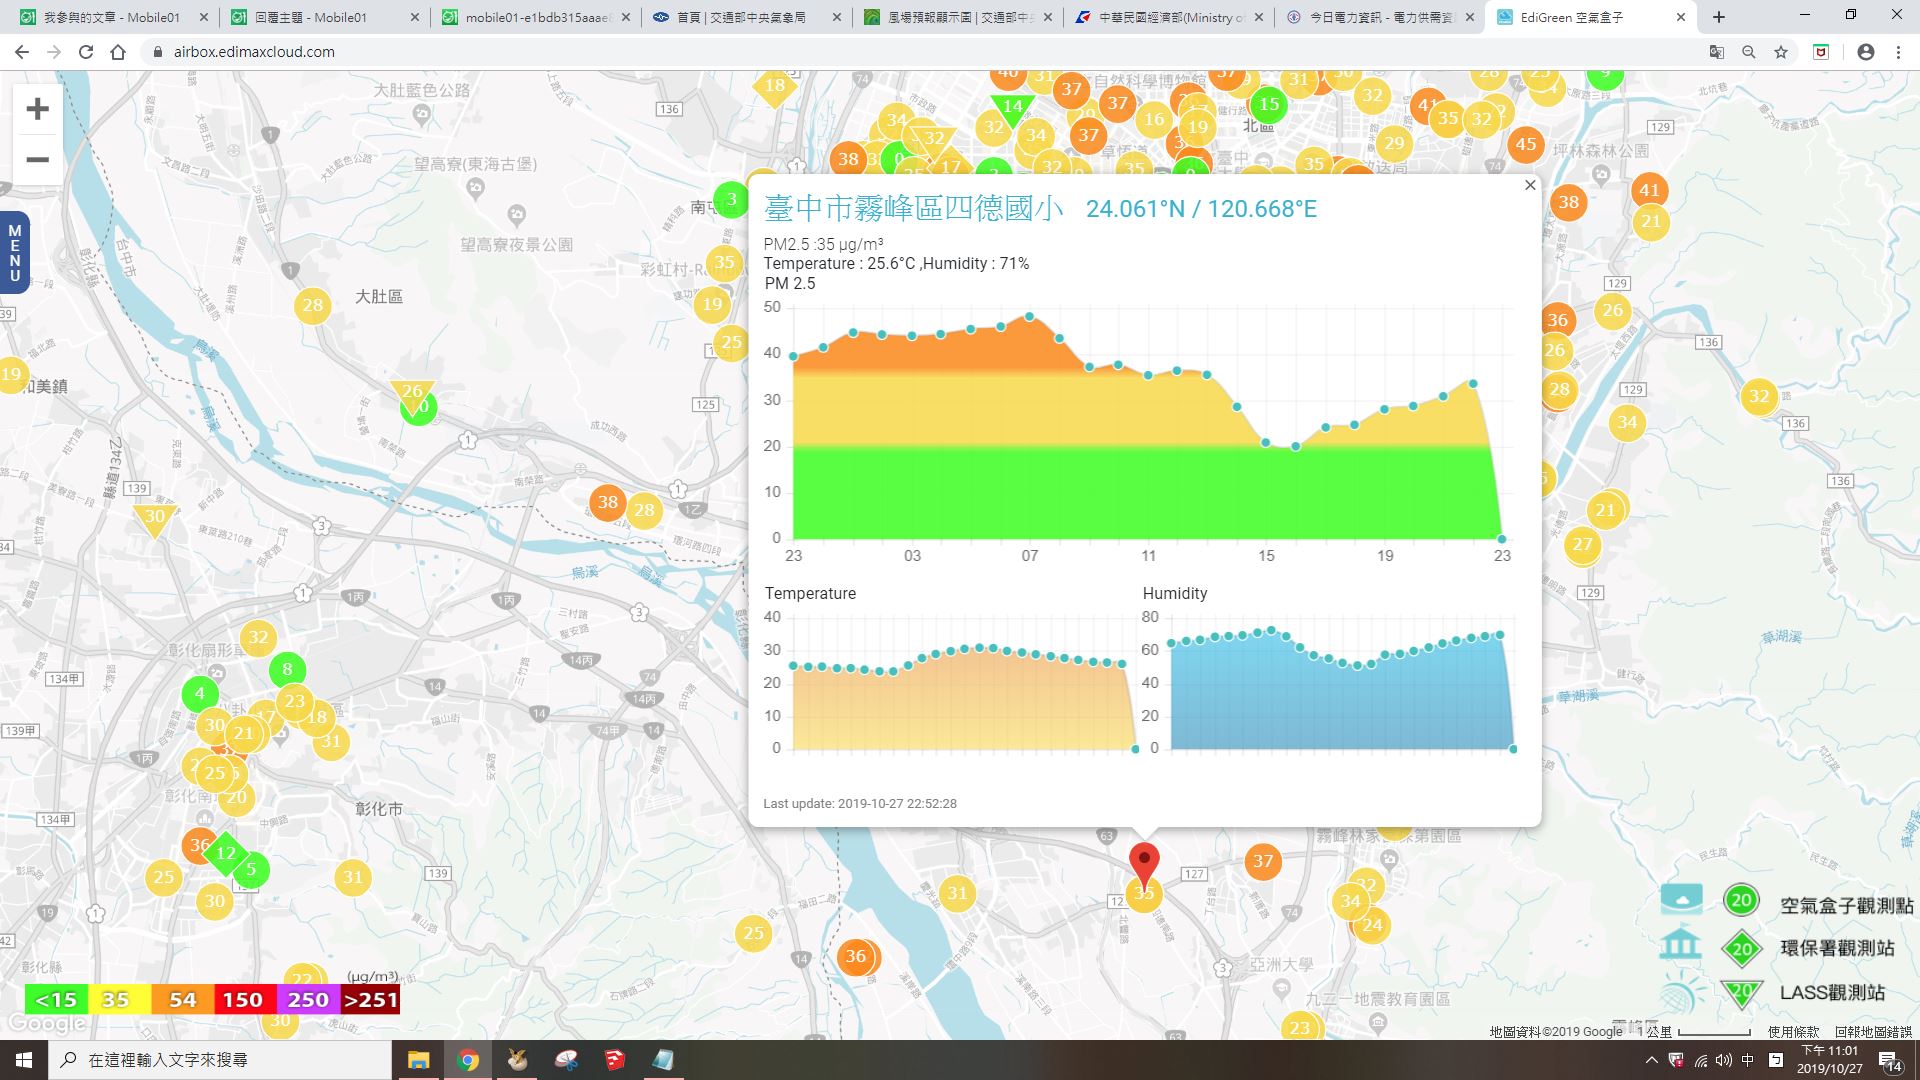Open volume control in system tray

coord(1723,1060)
